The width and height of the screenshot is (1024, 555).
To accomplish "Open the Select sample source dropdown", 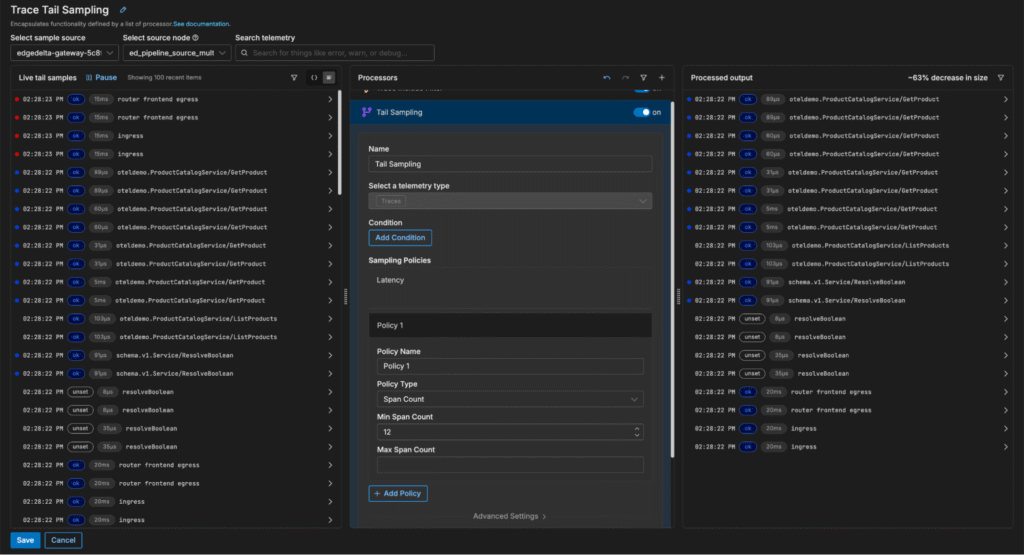I will pyautogui.click(x=64, y=53).
